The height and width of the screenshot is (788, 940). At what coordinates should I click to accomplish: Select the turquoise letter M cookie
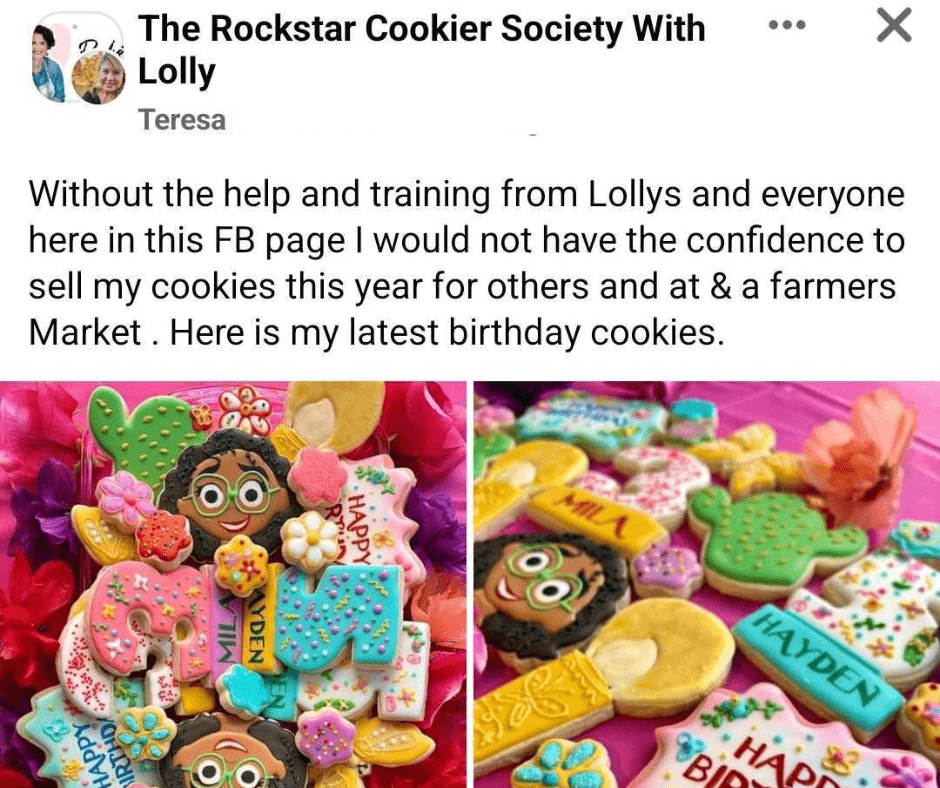click(x=338, y=616)
